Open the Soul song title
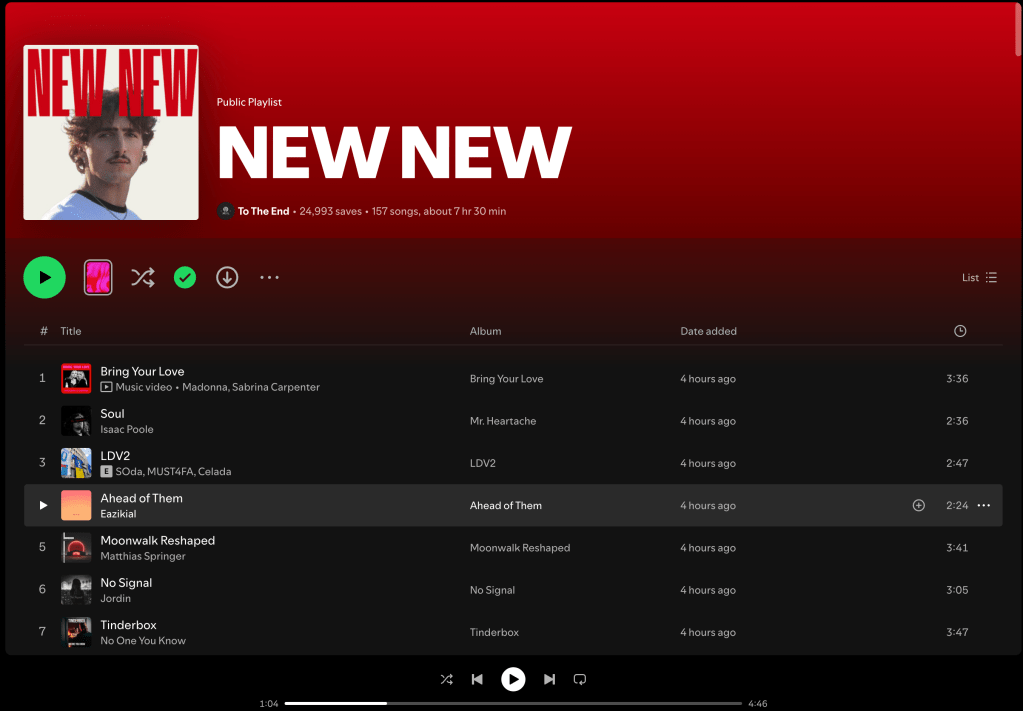 [x=112, y=414]
